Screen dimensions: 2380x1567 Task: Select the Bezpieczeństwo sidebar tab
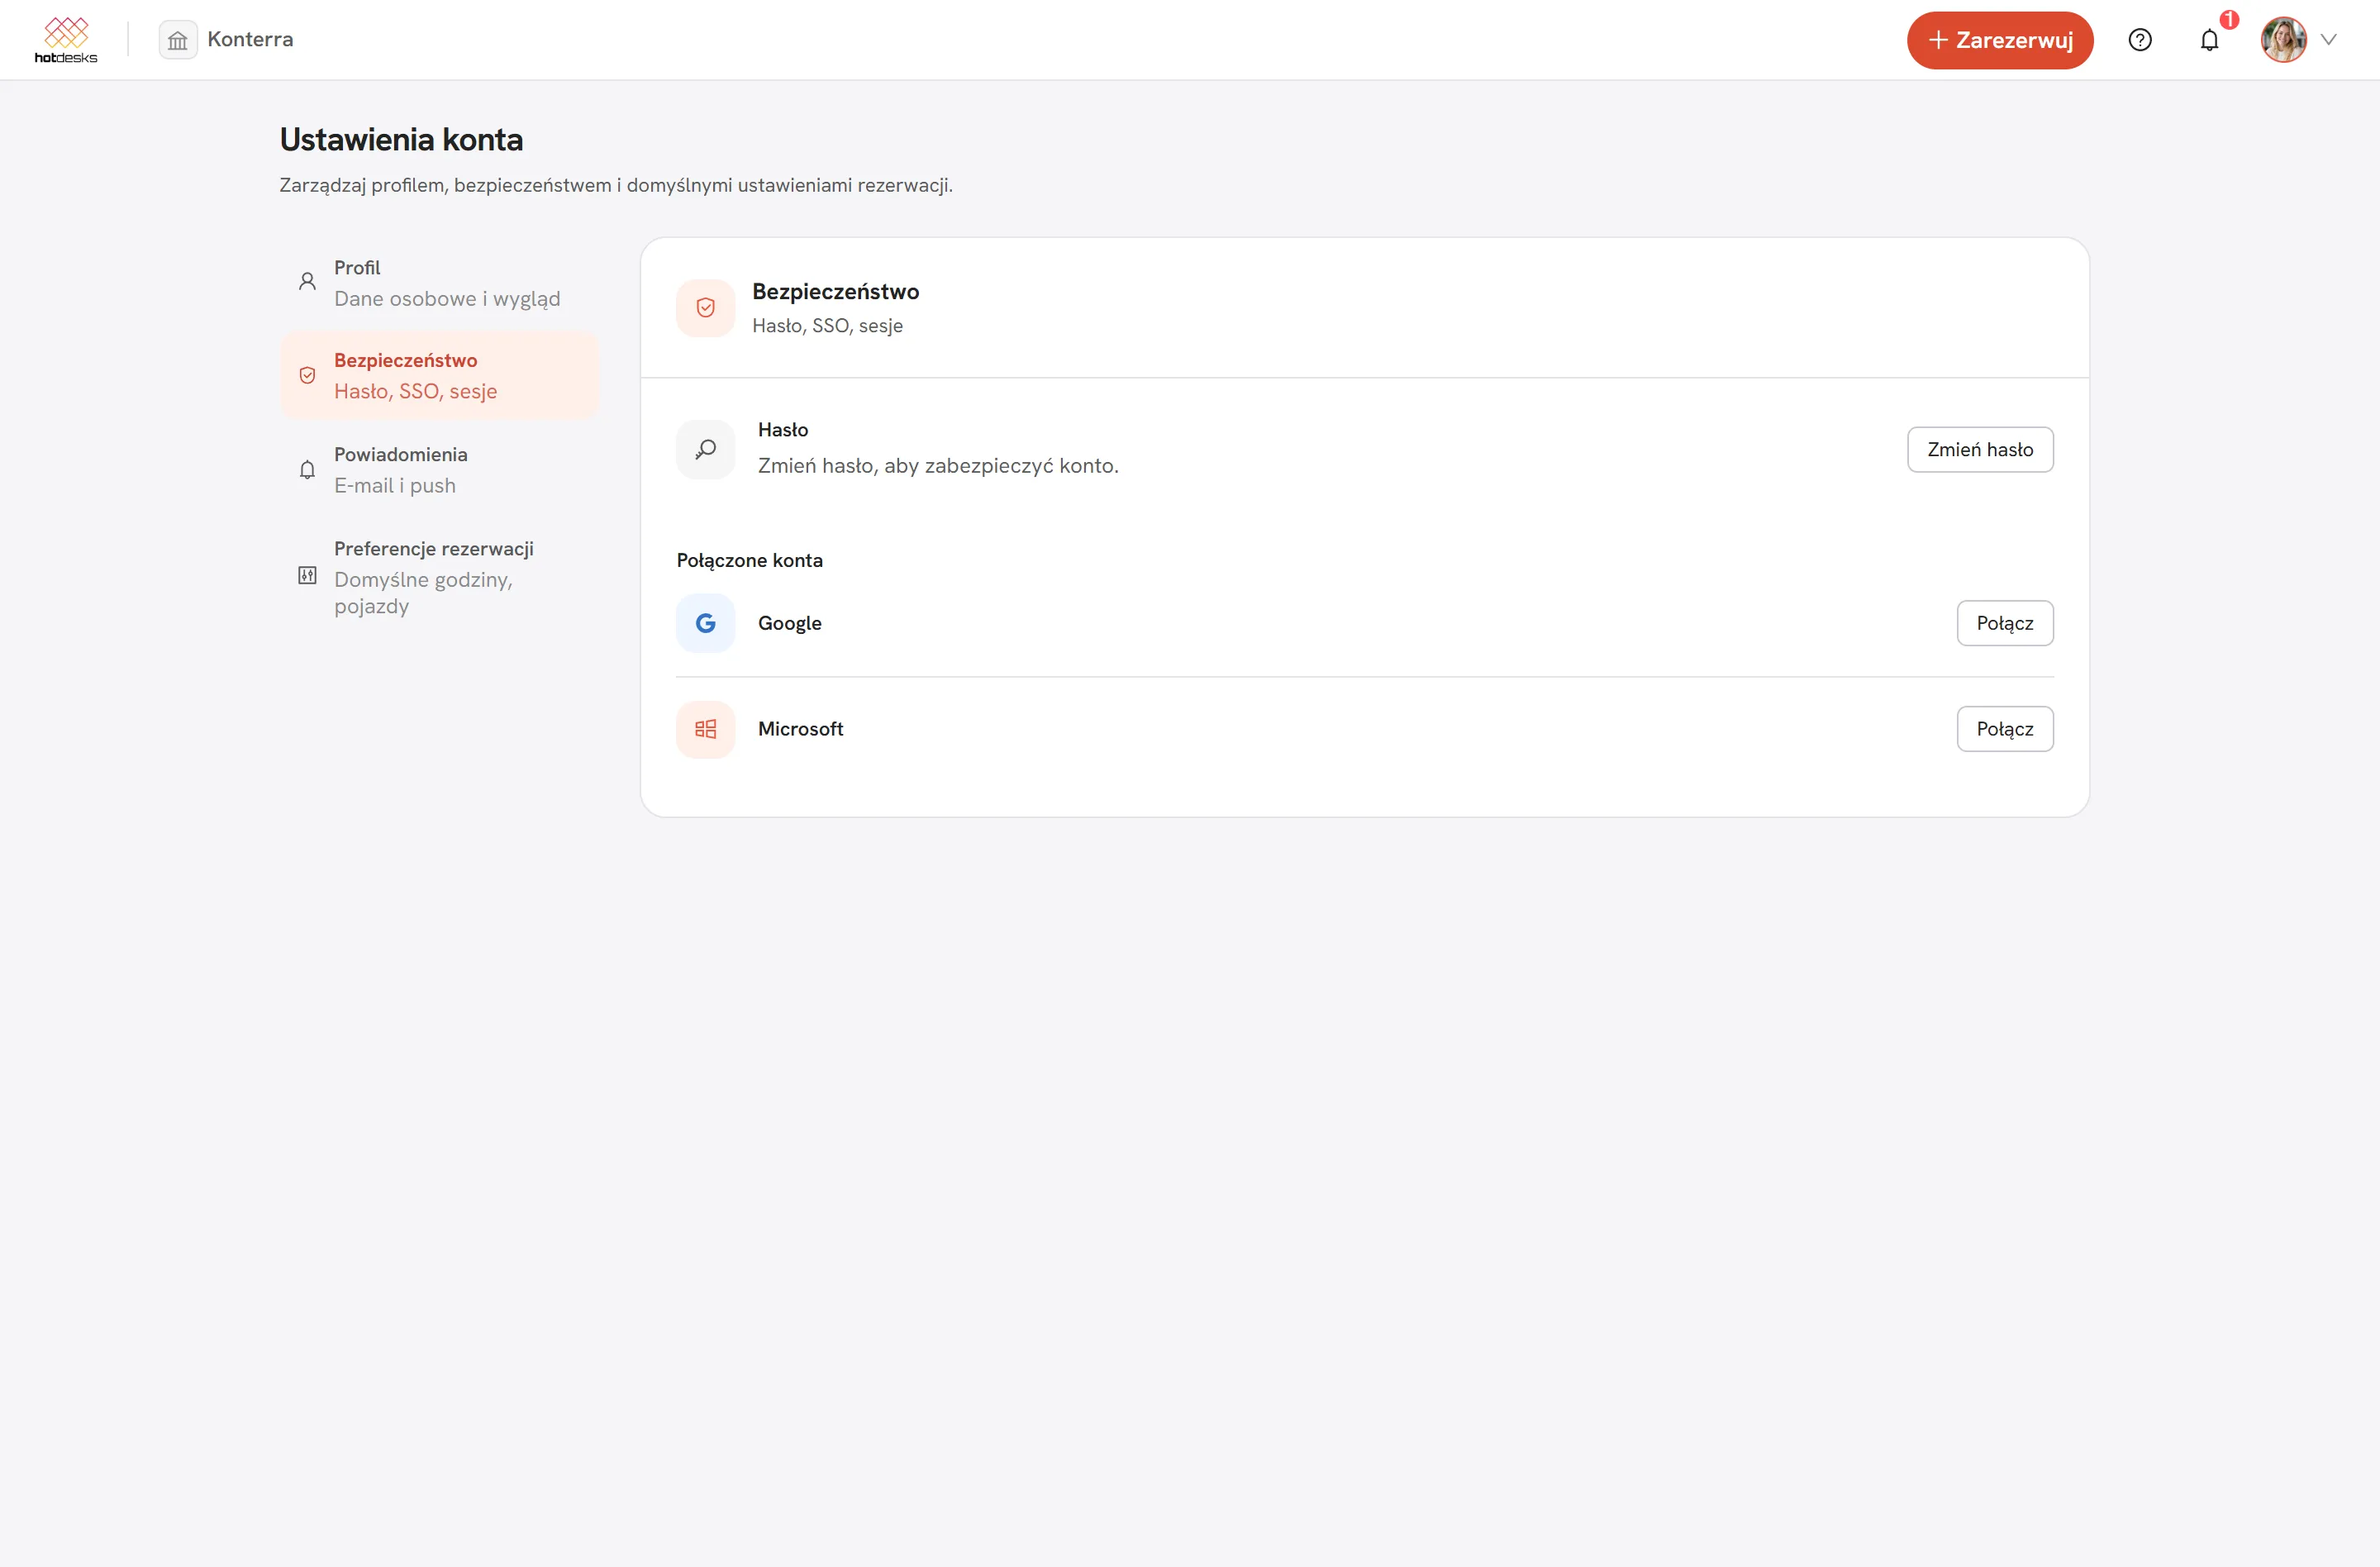pos(440,376)
